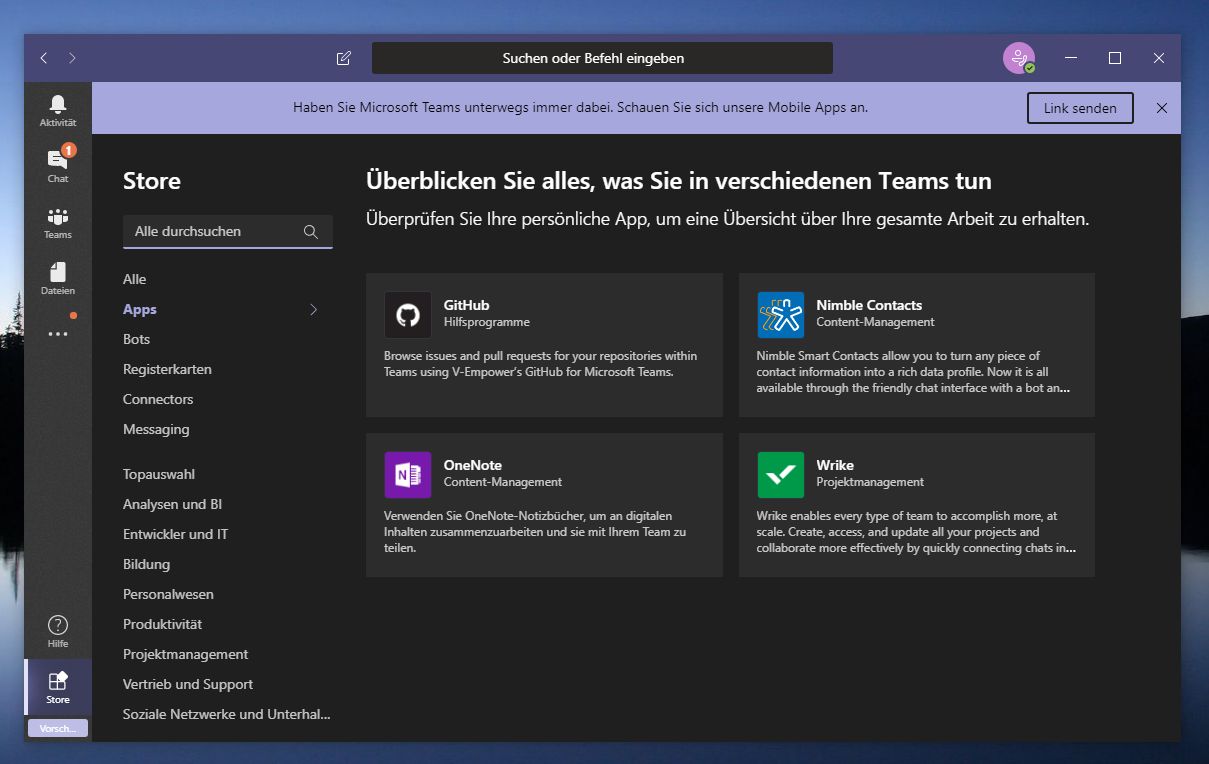Select the Personalwesen category

coord(168,594)
